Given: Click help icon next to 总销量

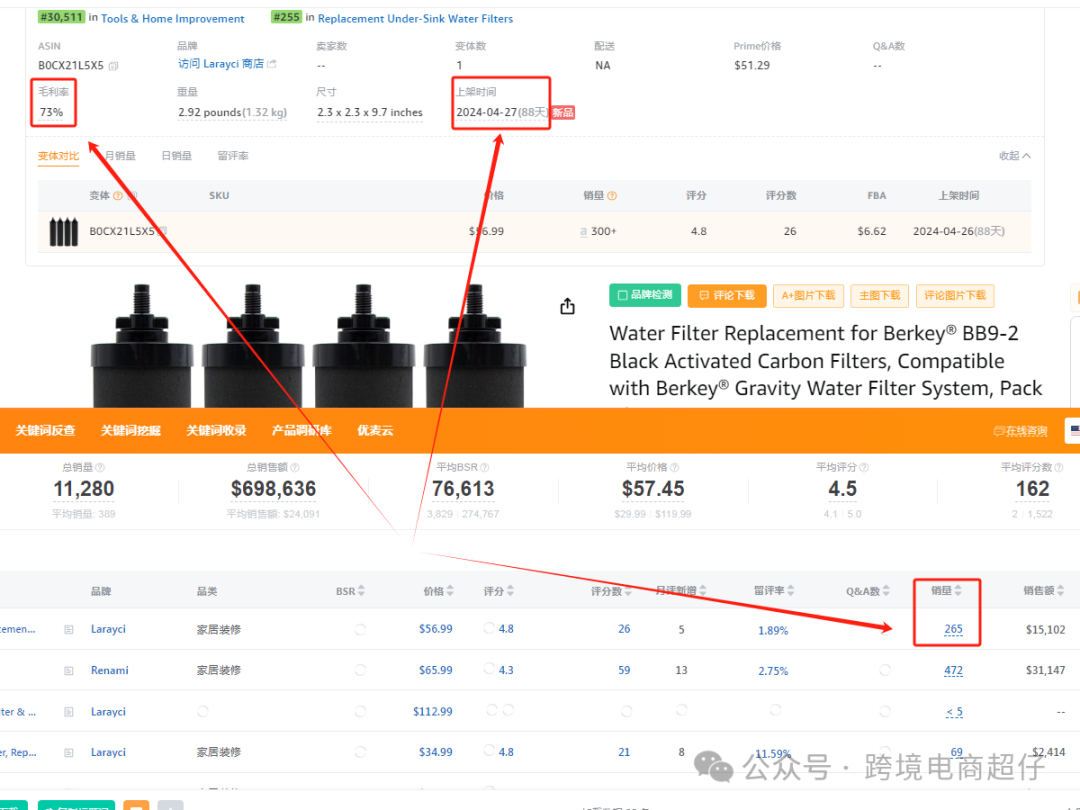Looking at the screenshot, I should coord(100,467).
